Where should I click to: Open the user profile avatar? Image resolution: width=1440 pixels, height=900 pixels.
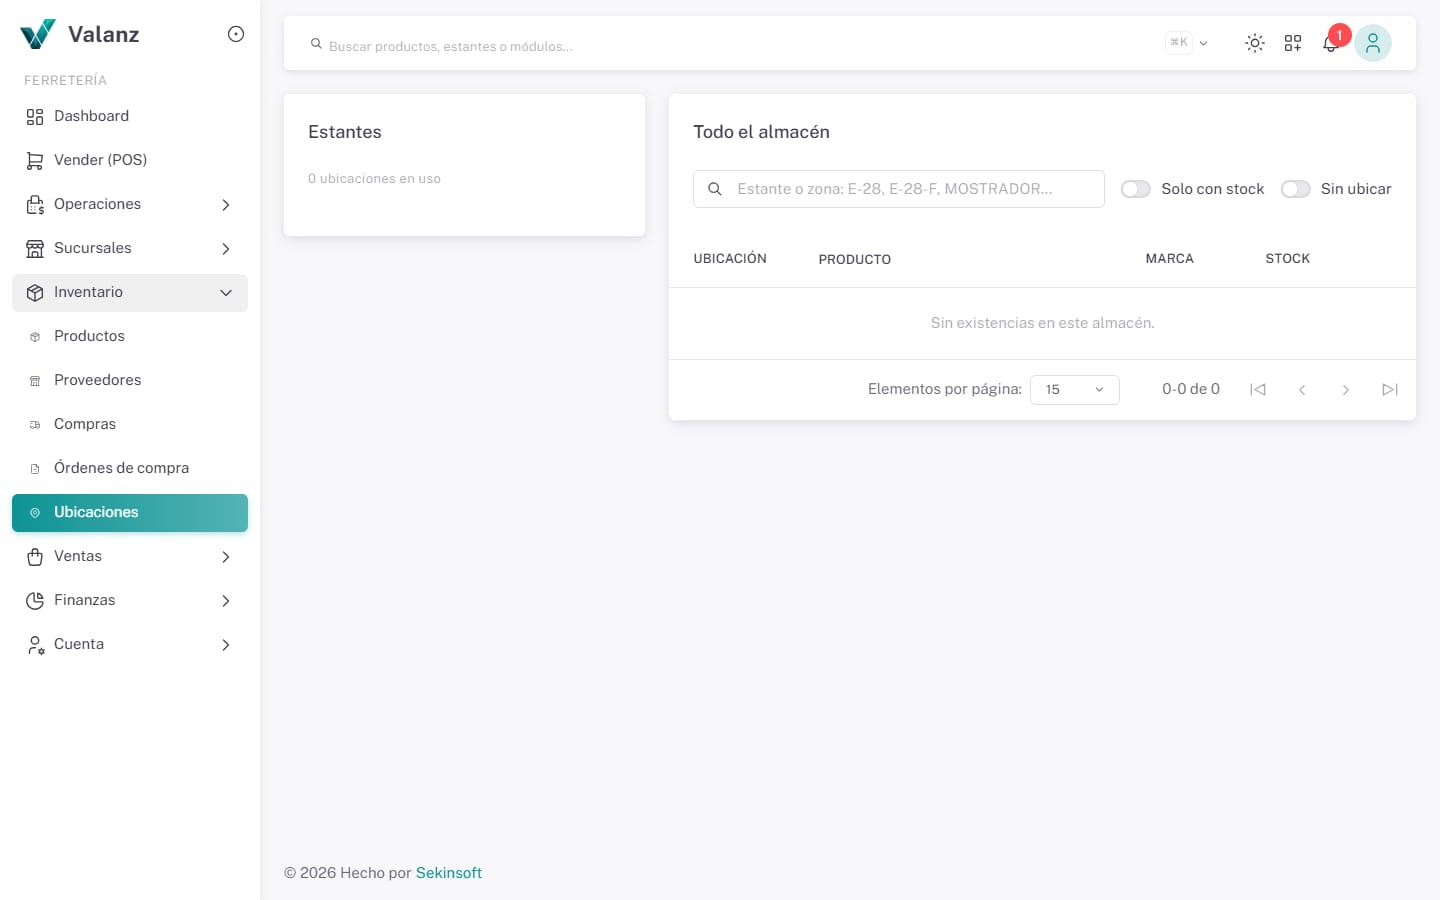click(1373, 43)
